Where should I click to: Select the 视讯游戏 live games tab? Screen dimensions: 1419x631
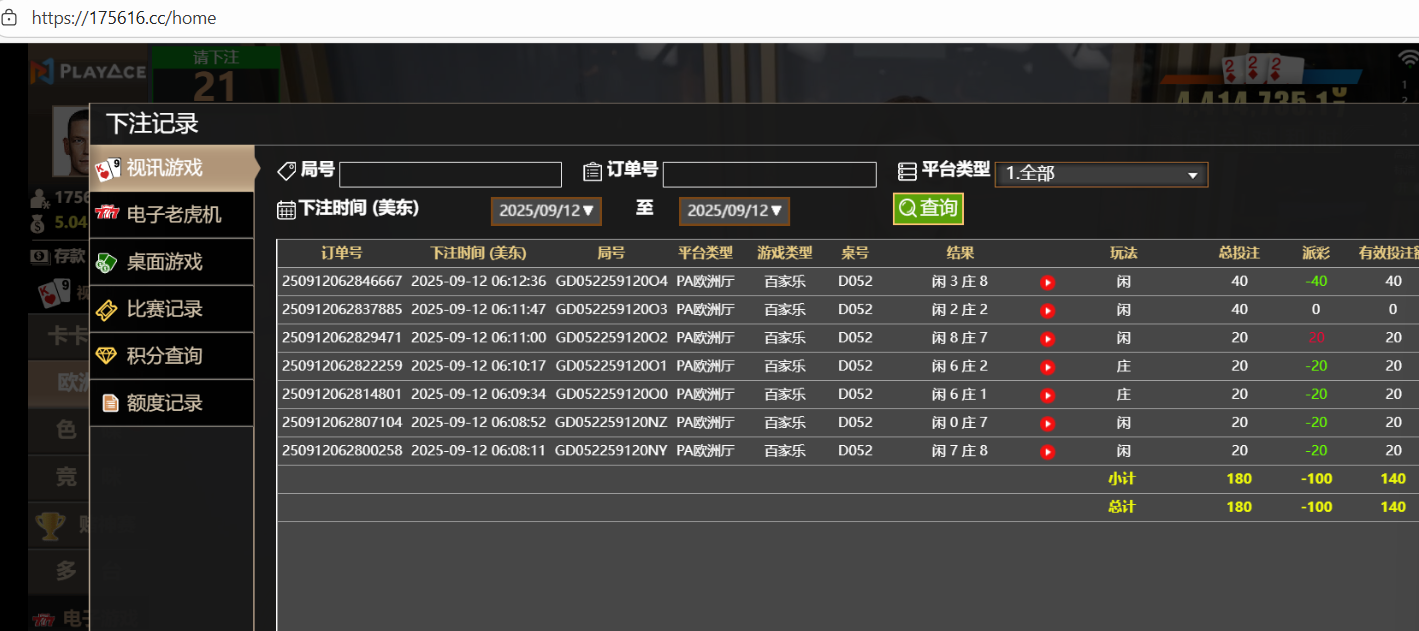[x=172, y=168]
